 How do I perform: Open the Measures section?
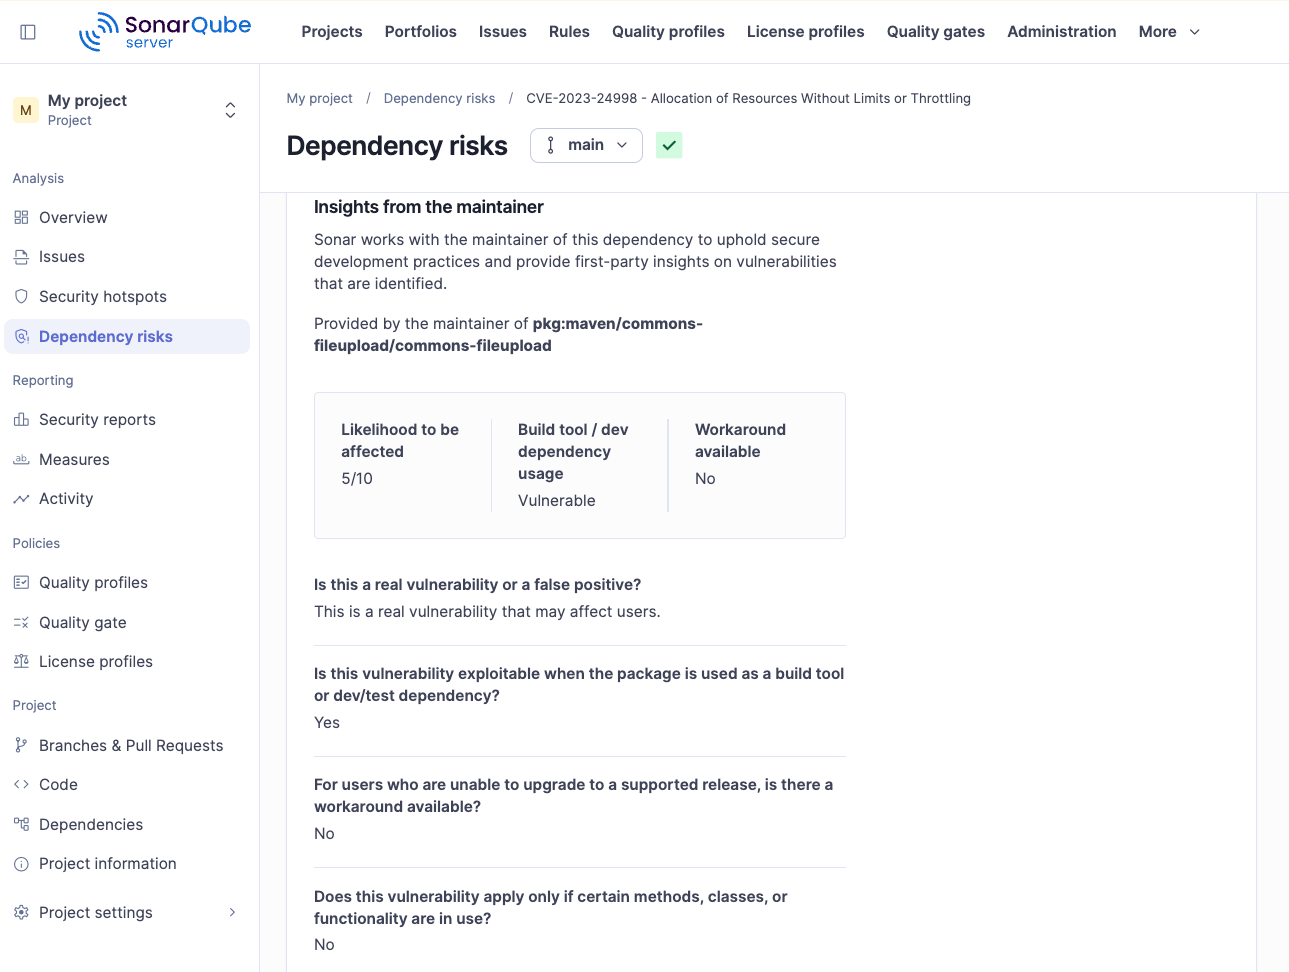pos(74,459)
